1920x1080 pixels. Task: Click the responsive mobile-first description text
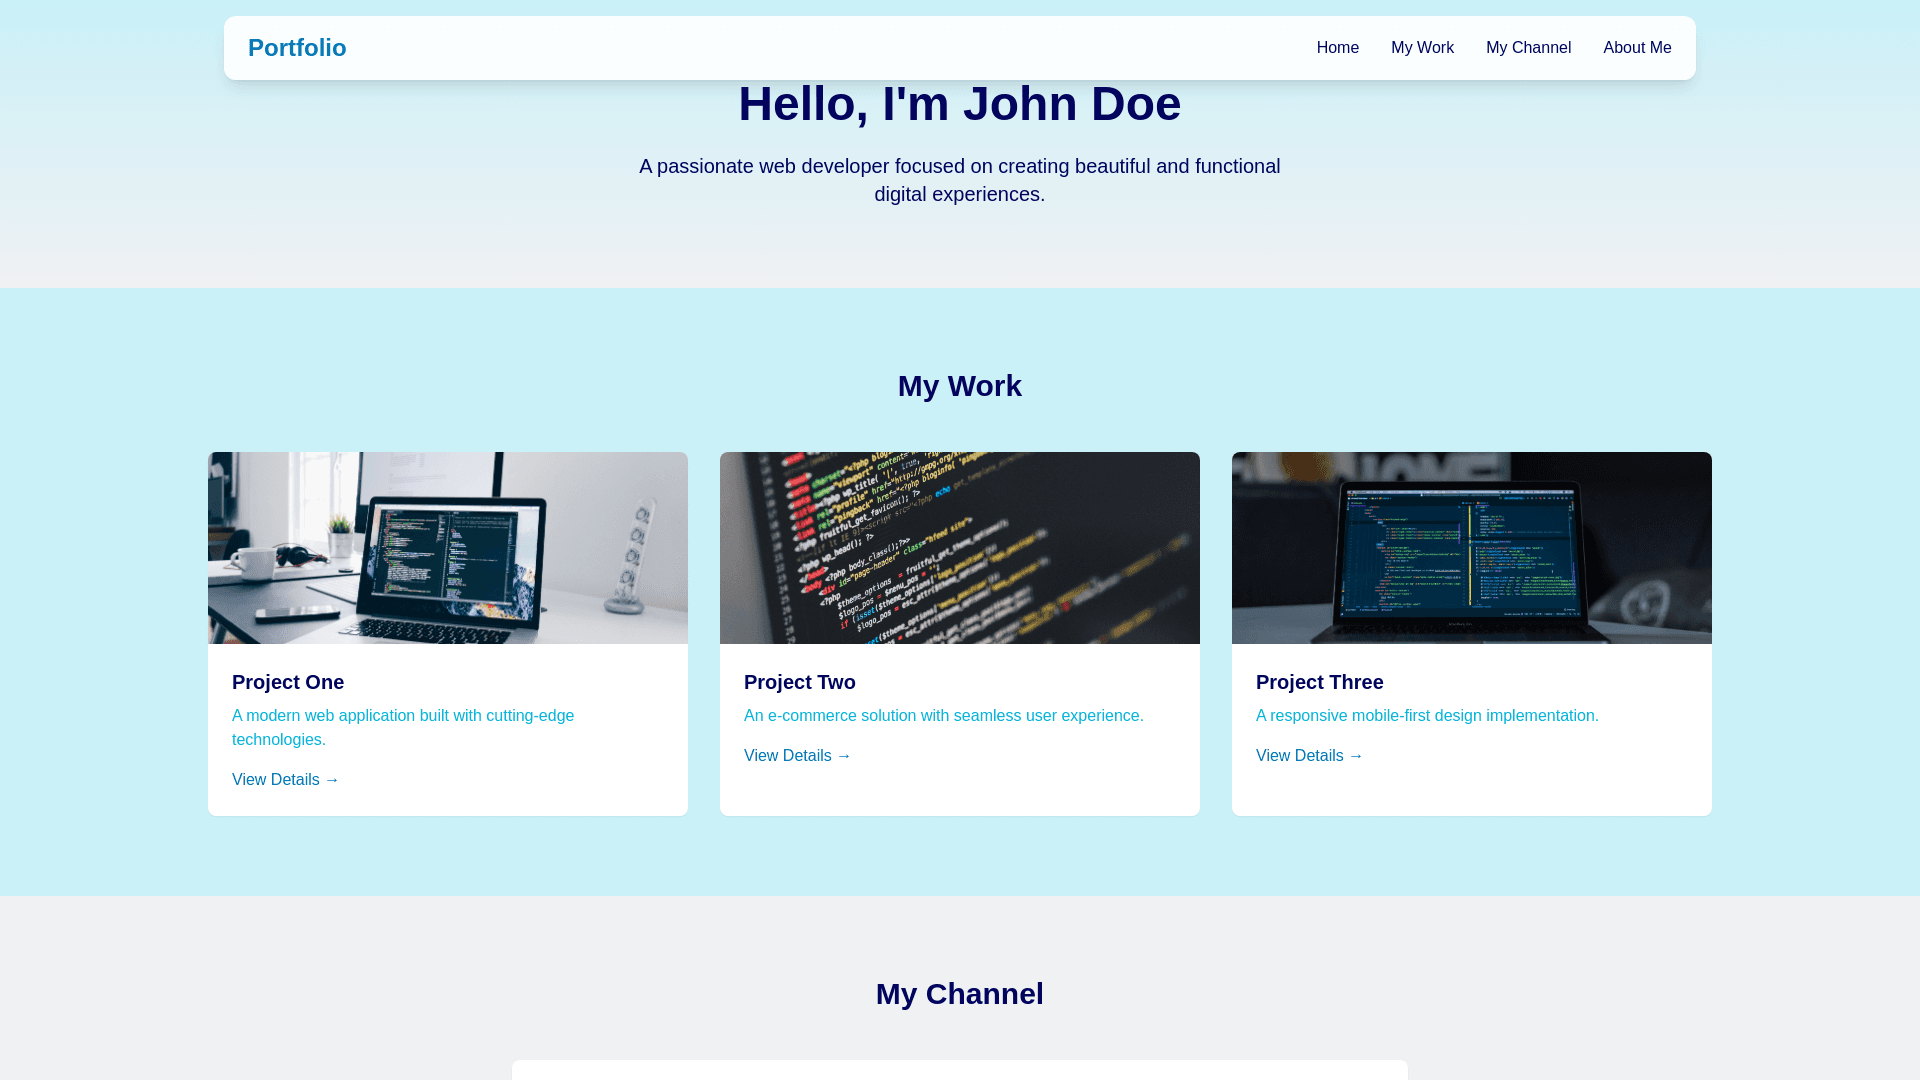[x=1427, y=716]
